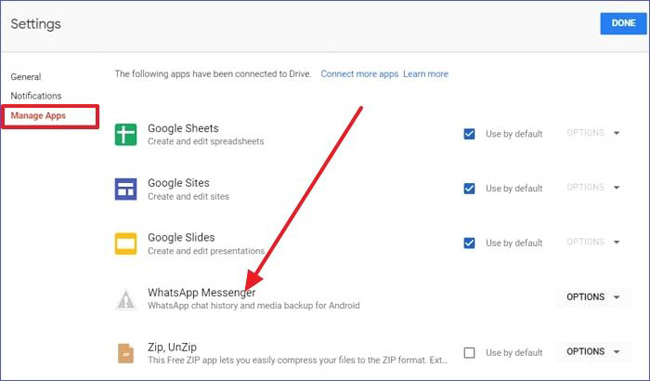Viewport: 650px width, 381px height.
Task: Select the Manage Apps tab
Action: 38,116
